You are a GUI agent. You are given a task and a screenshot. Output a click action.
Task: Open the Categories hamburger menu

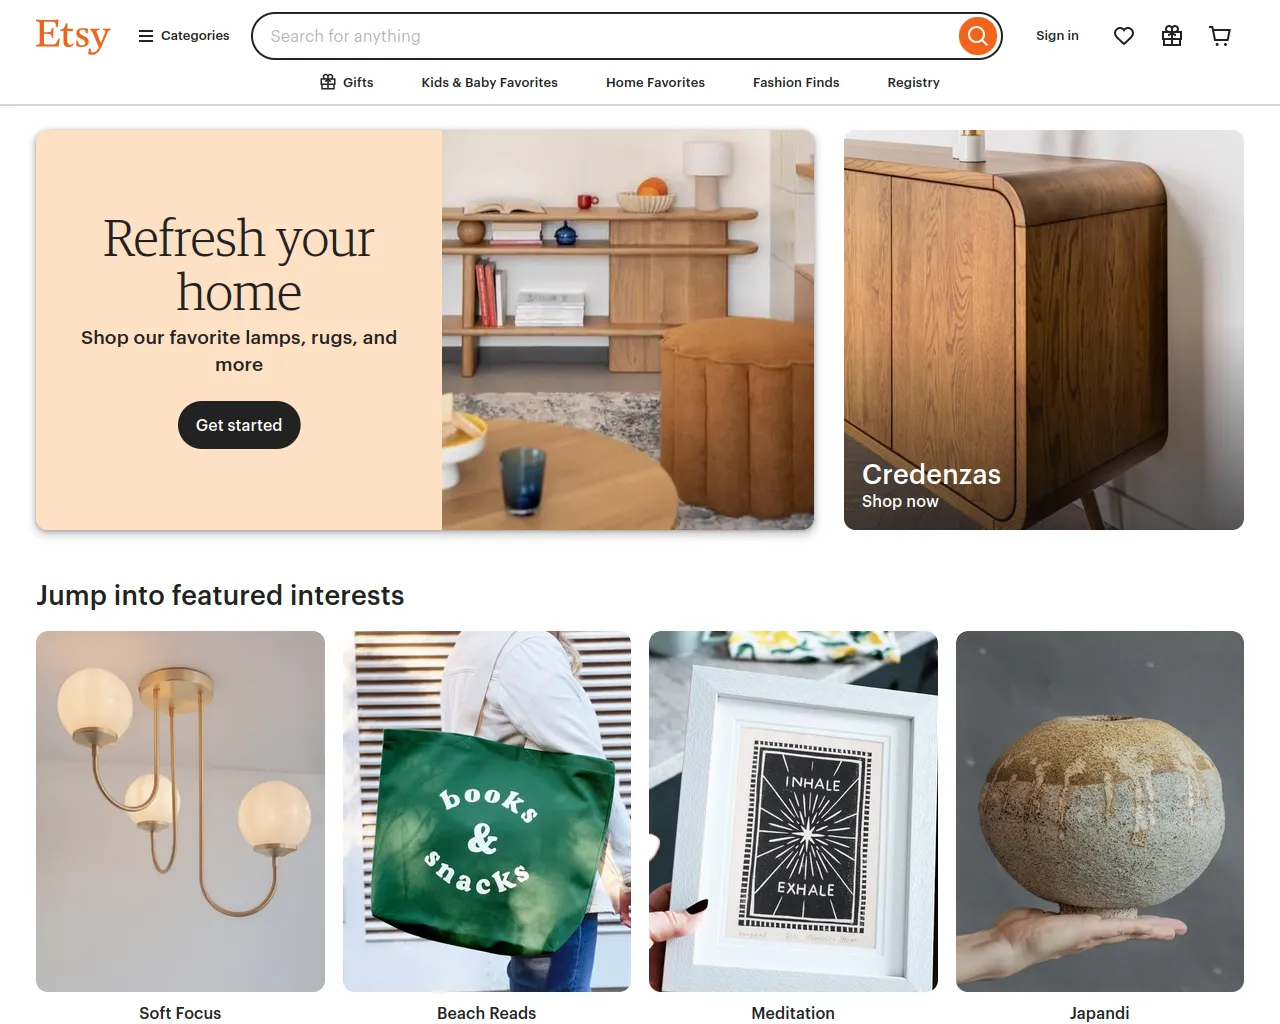(184, 36)
